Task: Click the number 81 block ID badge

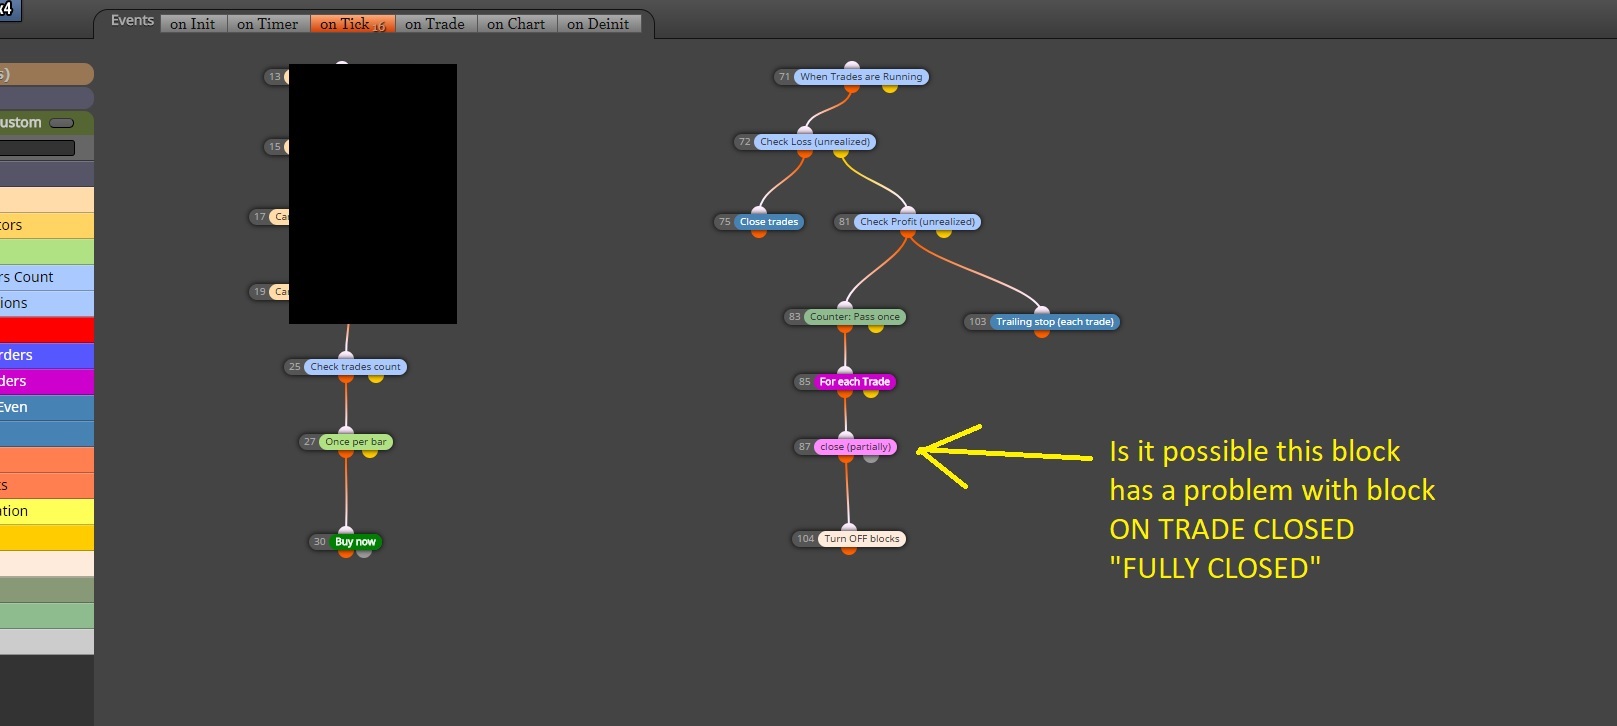Action: click(x=844, y=222)
